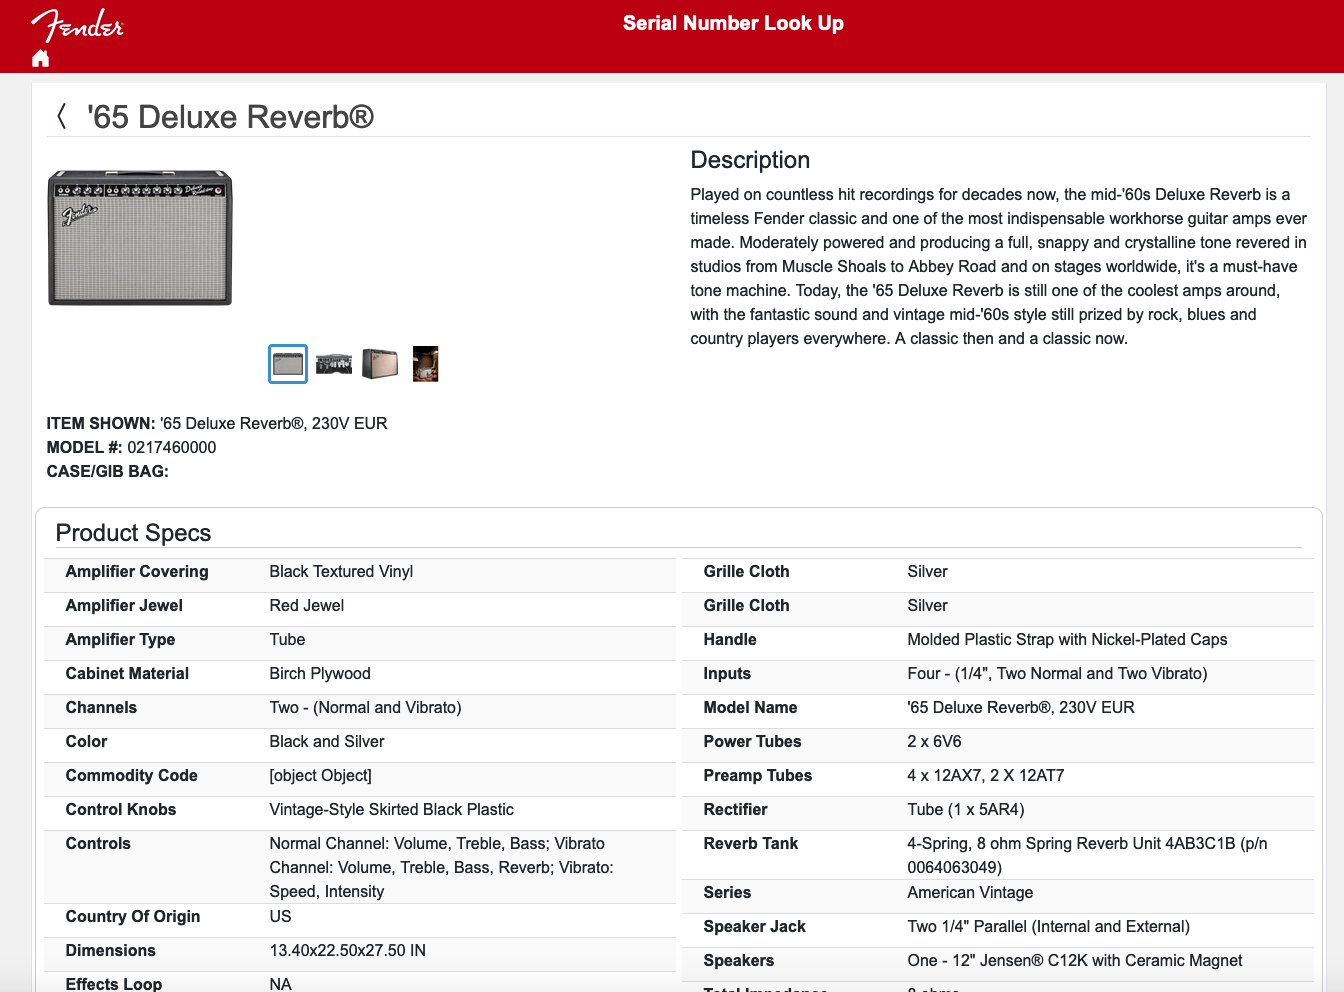Click the Fender logo in the header
Viewport: 1344px width, 992px height.
click(x=77, y=25)
